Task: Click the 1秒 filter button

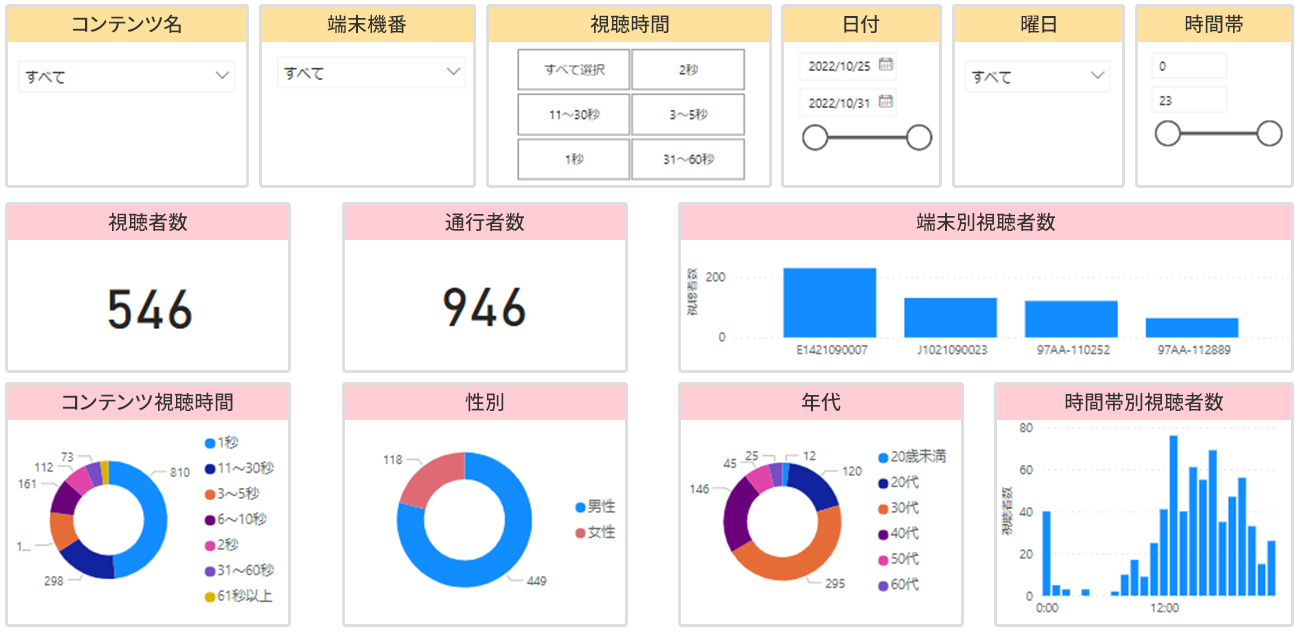Action: coord(572,159)
